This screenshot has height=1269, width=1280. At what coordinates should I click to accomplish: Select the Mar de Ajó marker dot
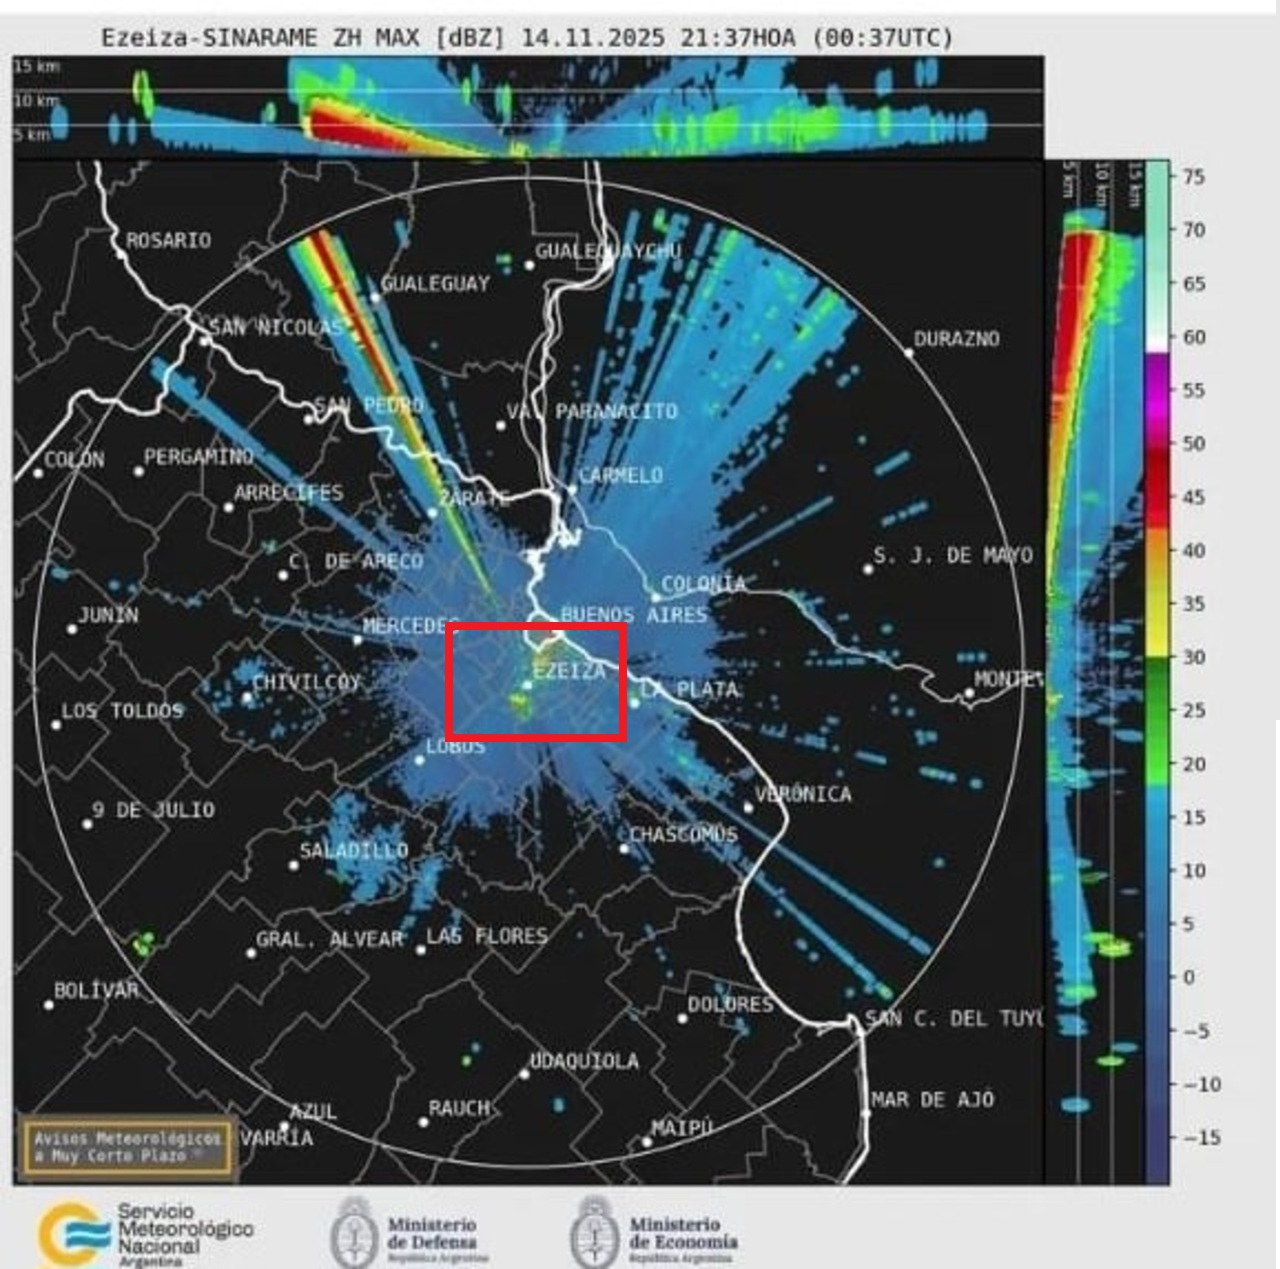pyautogui.click(x=866, y=1112)
